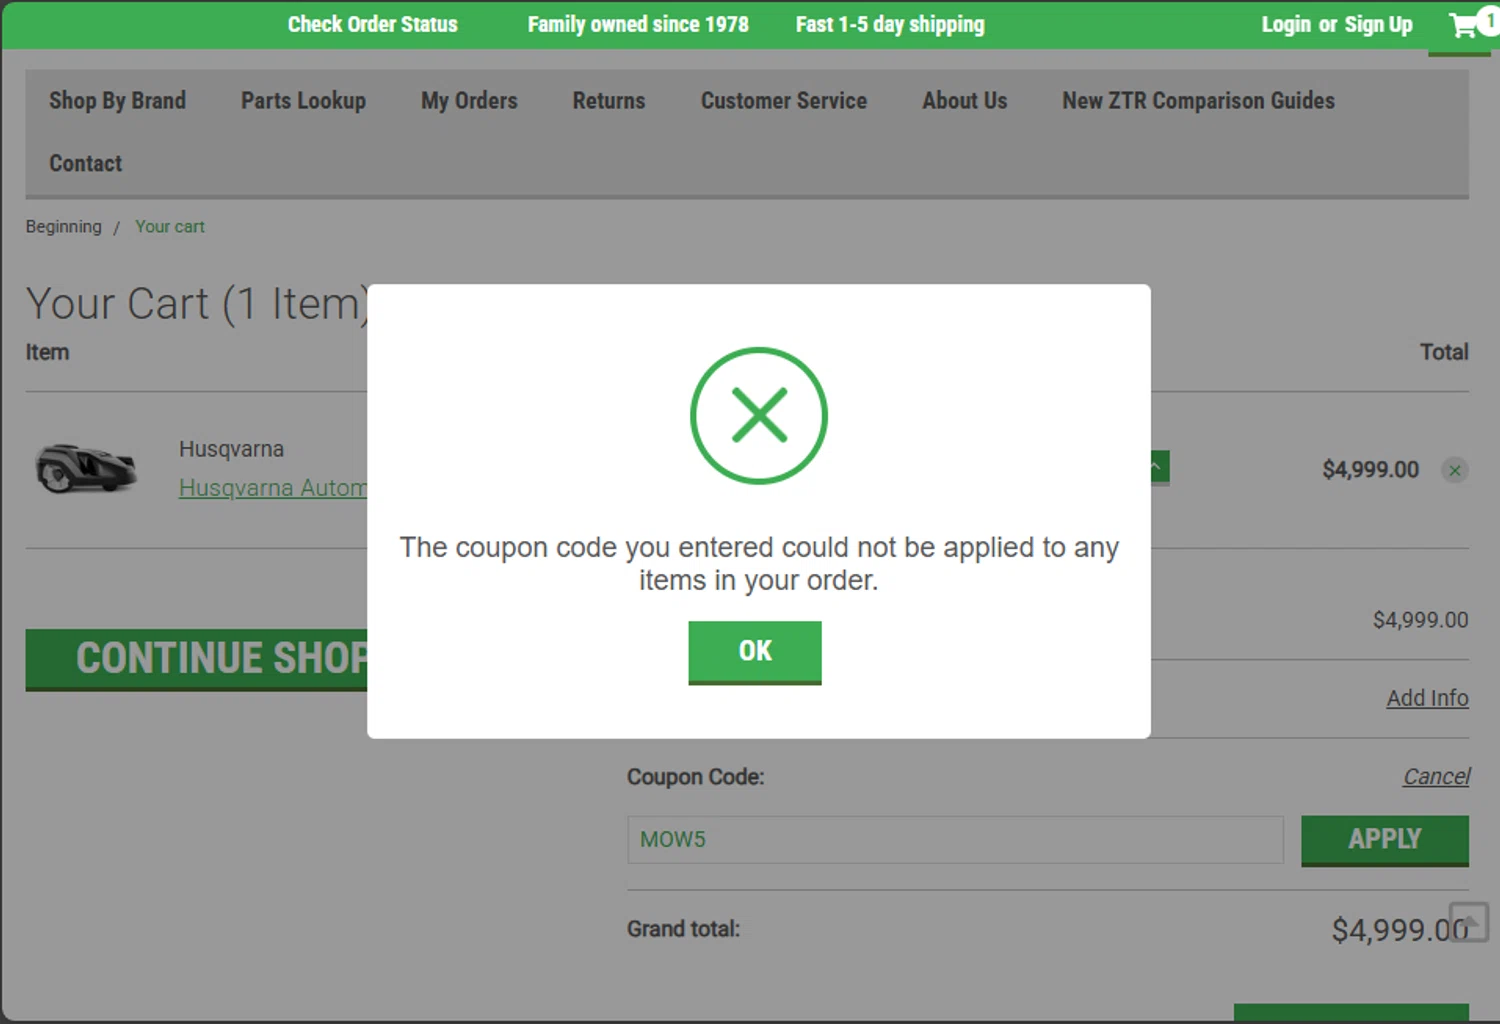1500x1024 pixels.
Task: Click the Continue Shopping button
Action: (197, 659)
